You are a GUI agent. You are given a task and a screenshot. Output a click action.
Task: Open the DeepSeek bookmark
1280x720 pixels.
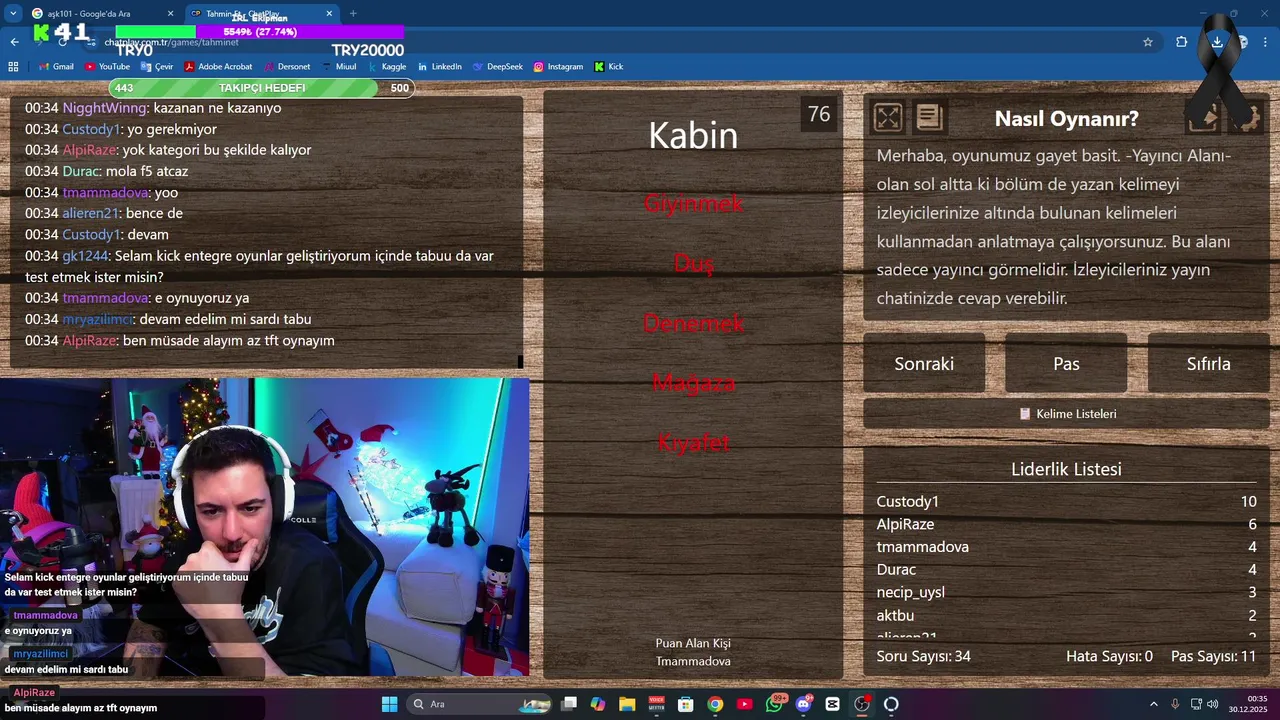click(x=497, y=67)
